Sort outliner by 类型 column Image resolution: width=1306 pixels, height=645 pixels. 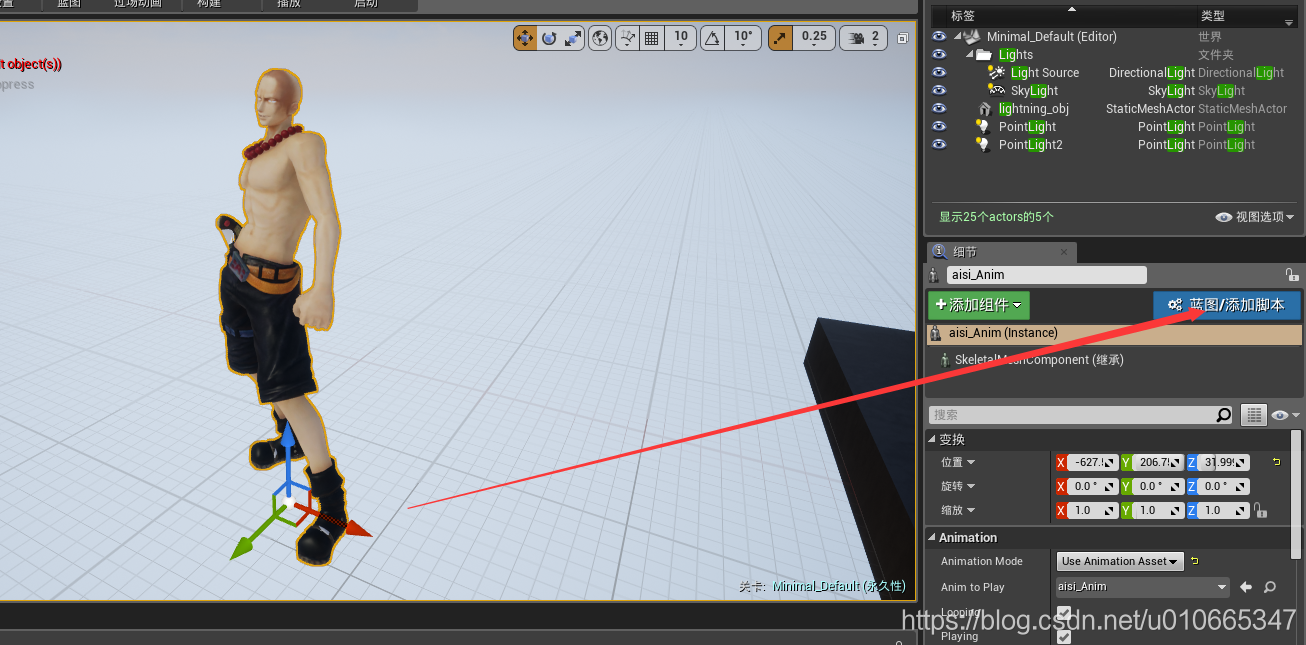point(1213,16)
